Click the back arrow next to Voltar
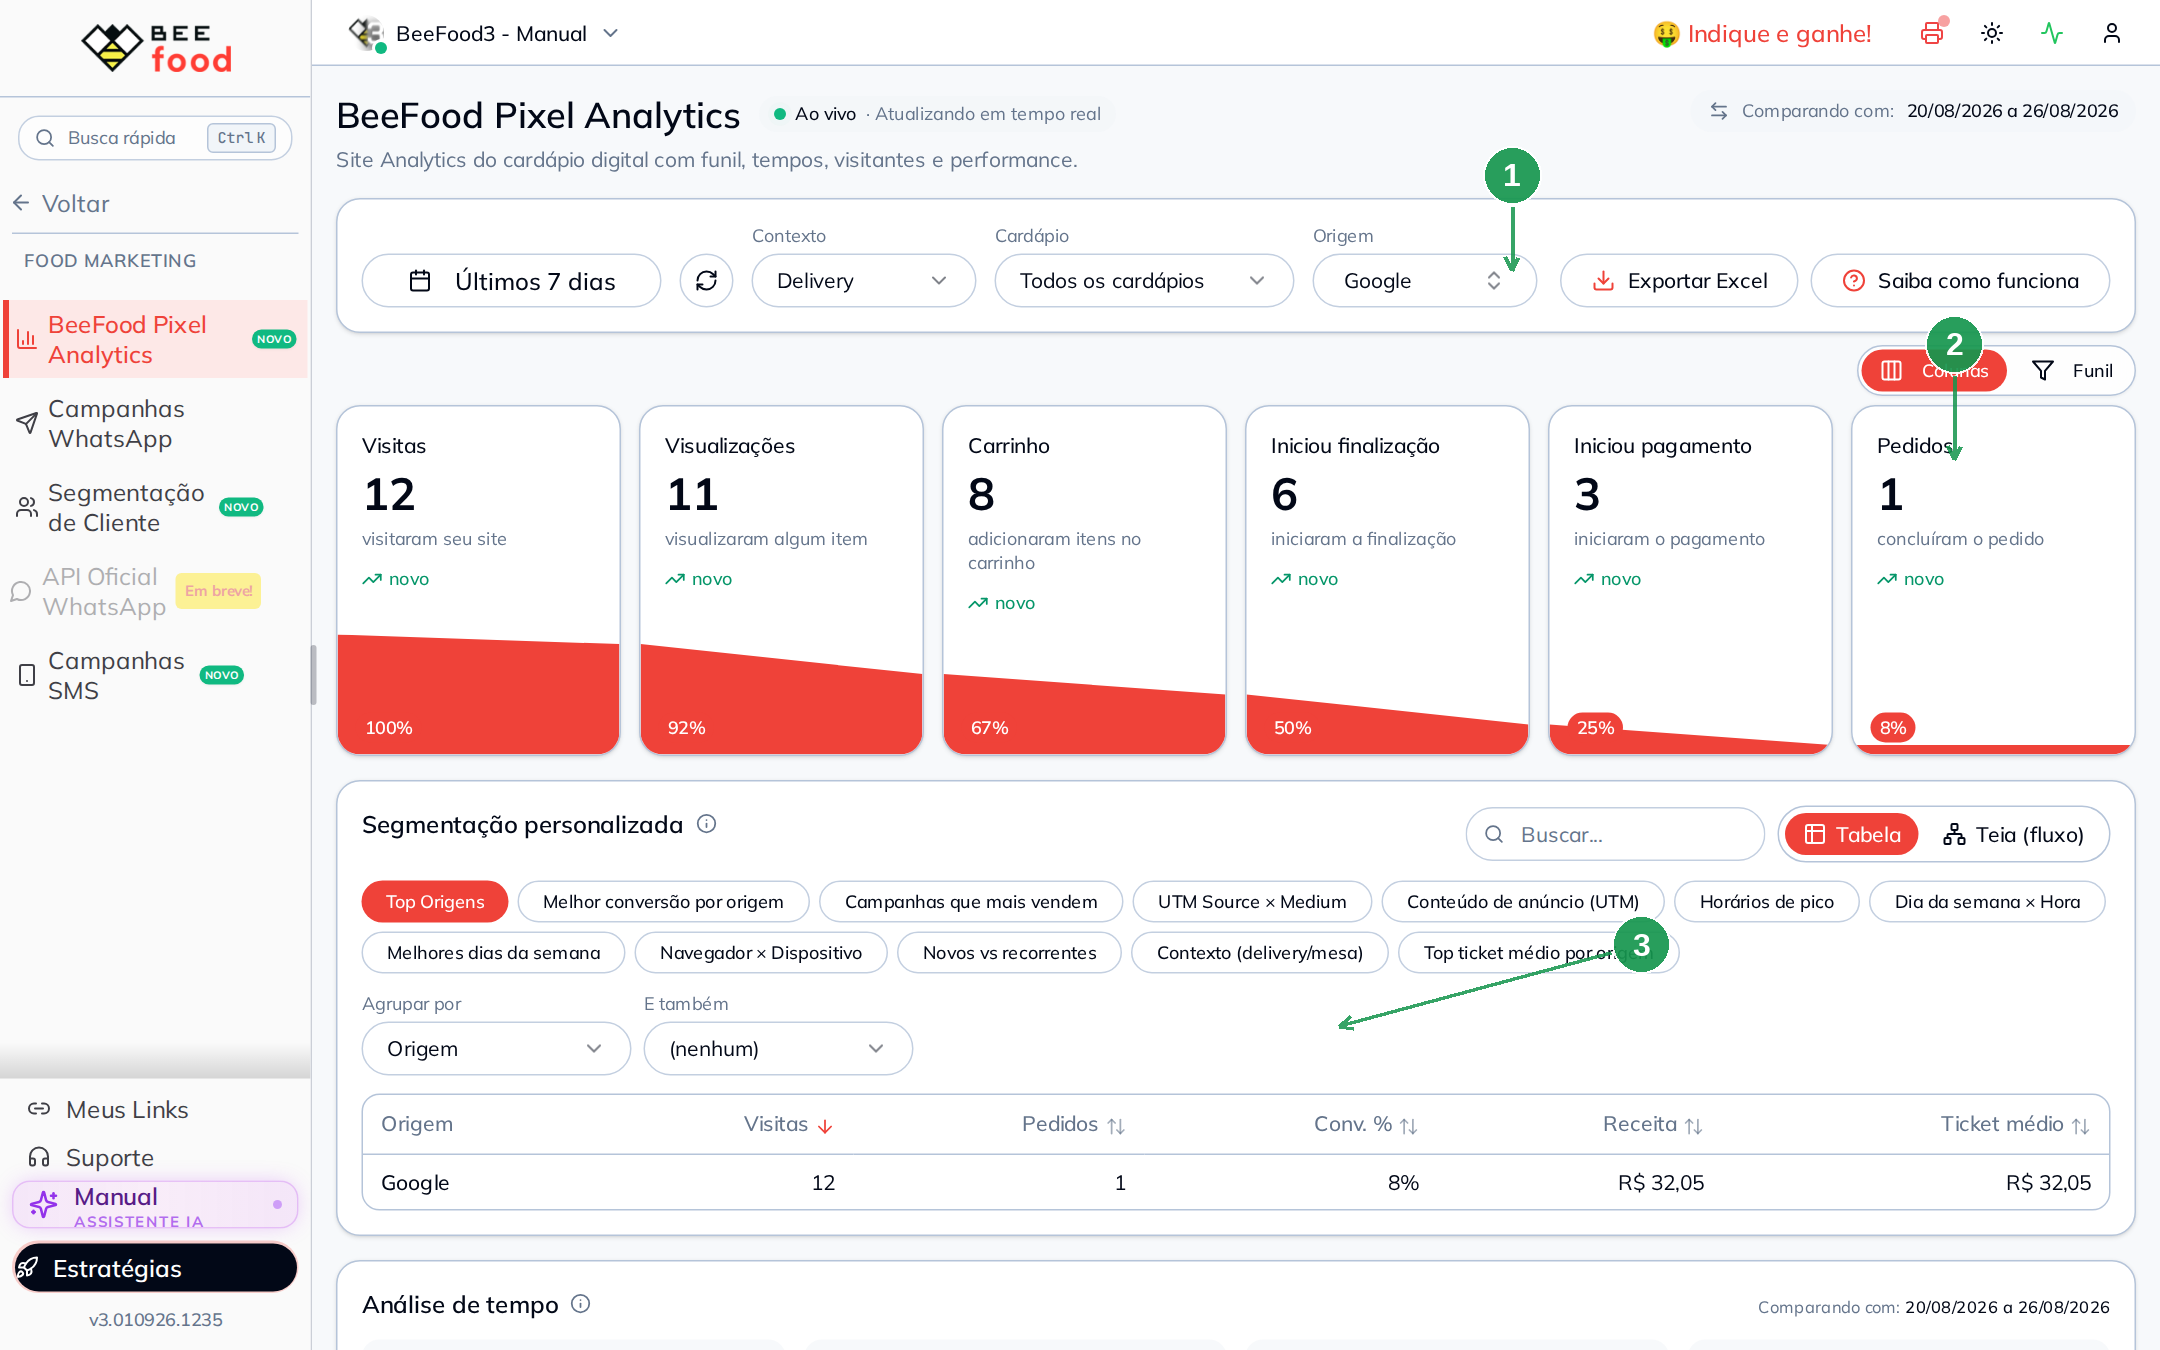The height and width of the screenshot is (1350, 2160). [x=21, y=203]
